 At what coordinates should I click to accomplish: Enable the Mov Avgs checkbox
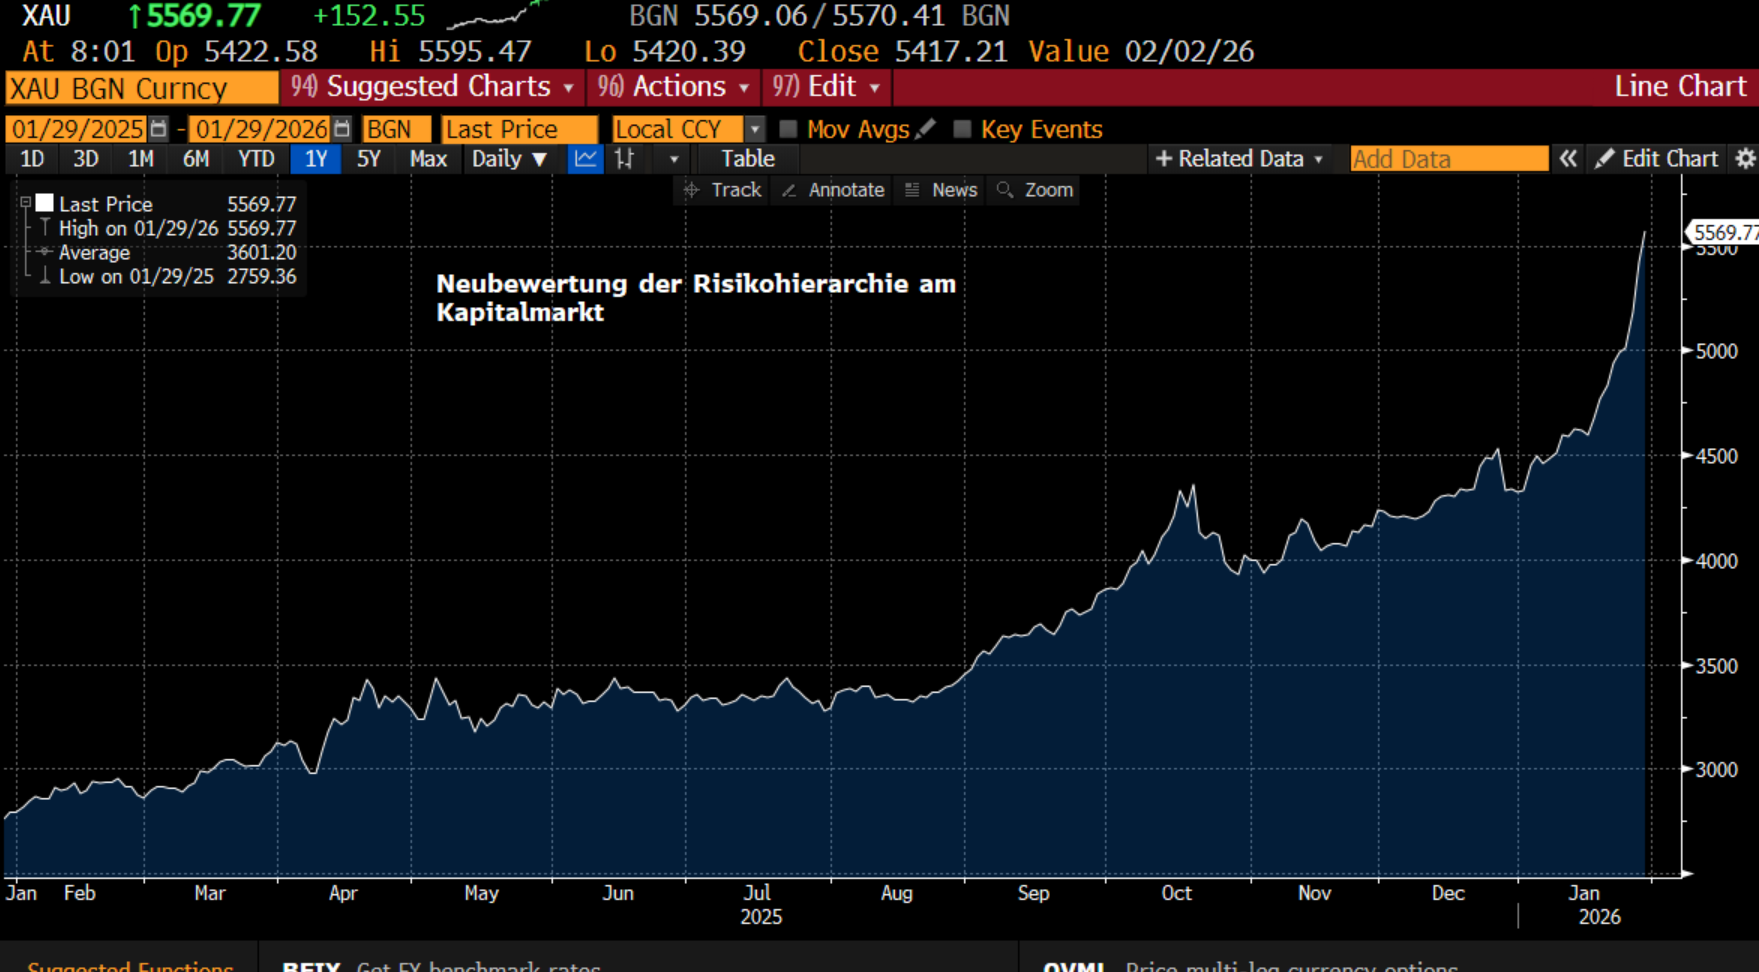(788, 129)
